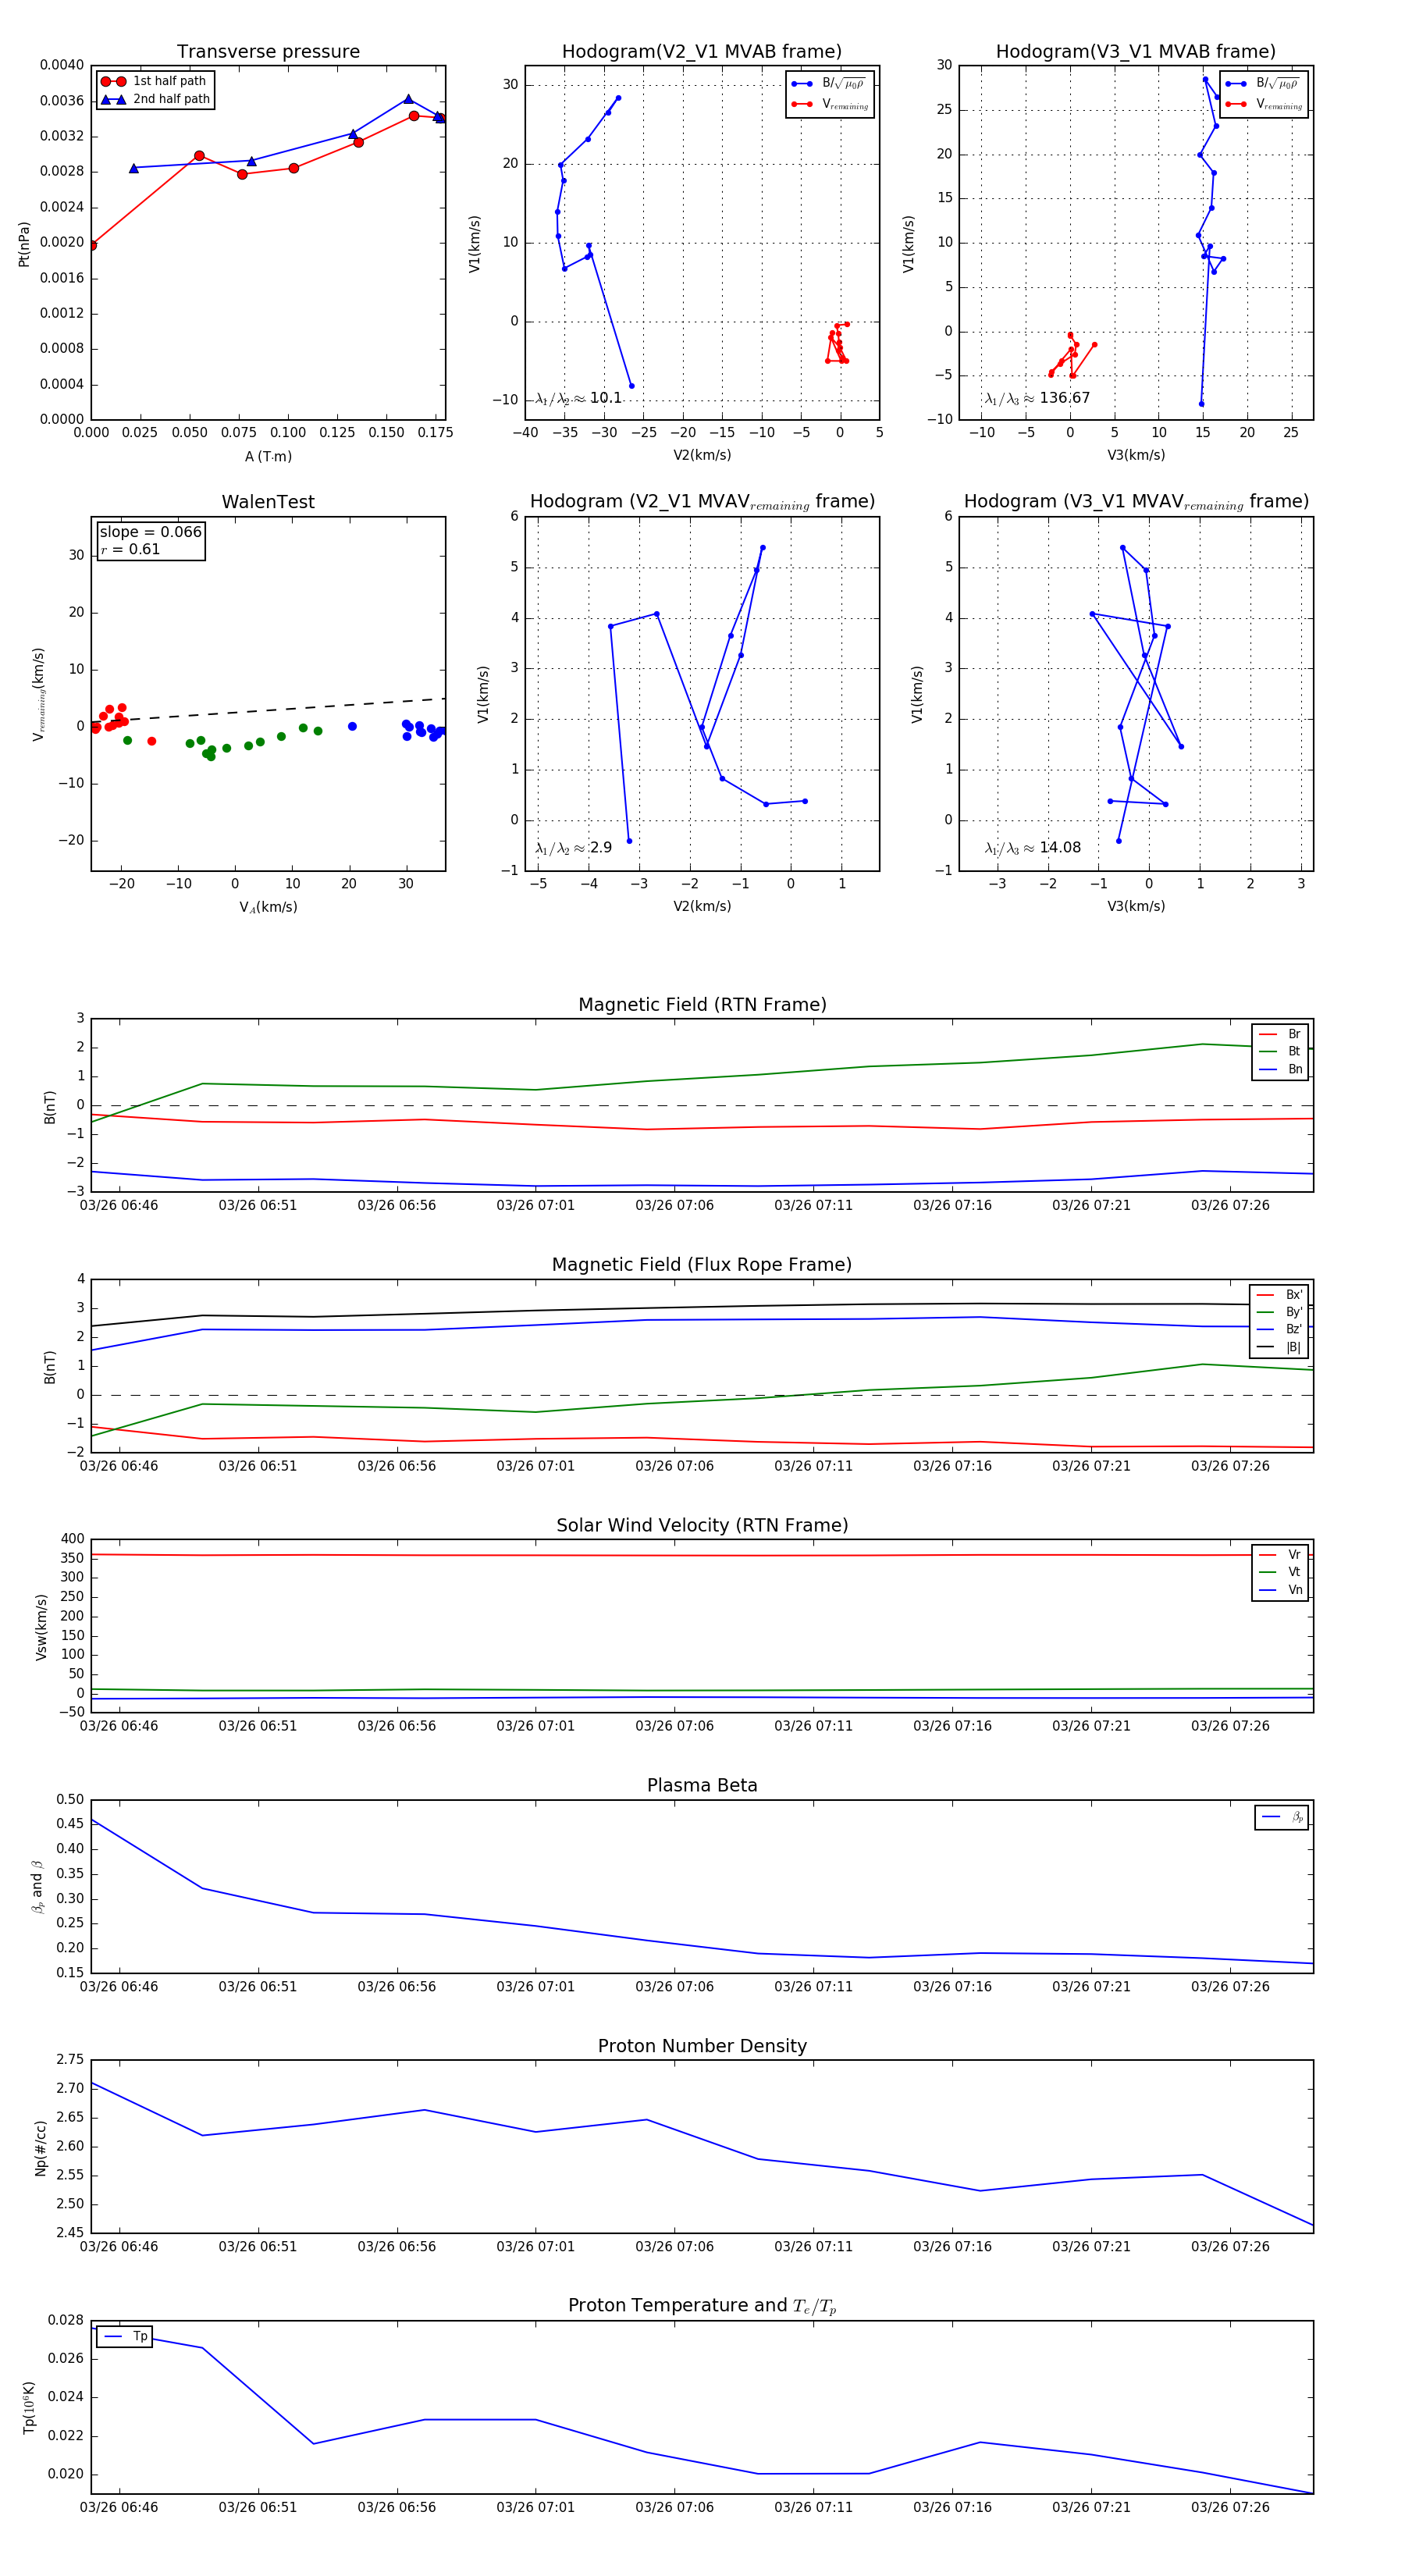Select the 'Vt' legend entry

(1281, 1572)
